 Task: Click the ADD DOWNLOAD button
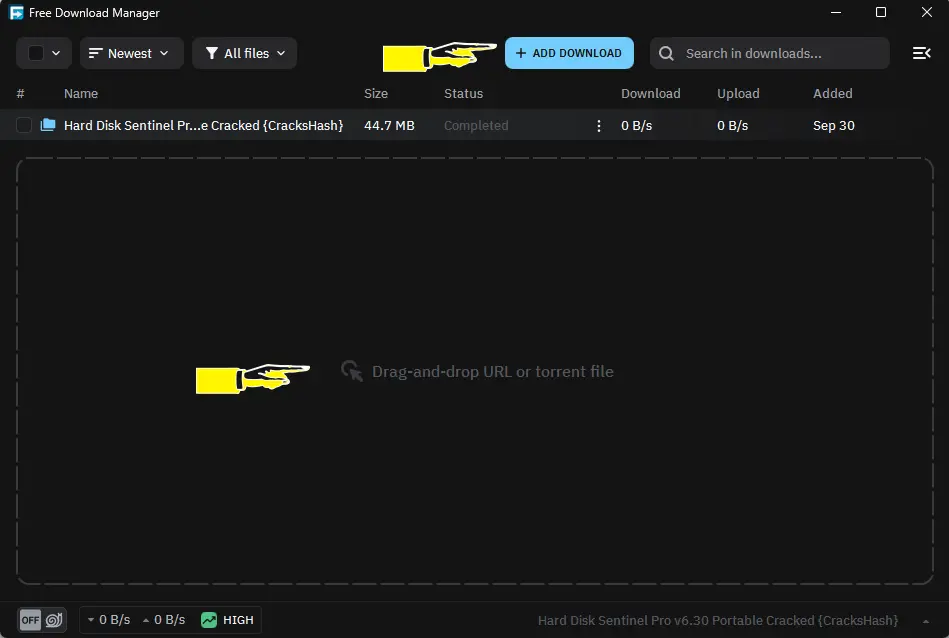coord(569,54)
